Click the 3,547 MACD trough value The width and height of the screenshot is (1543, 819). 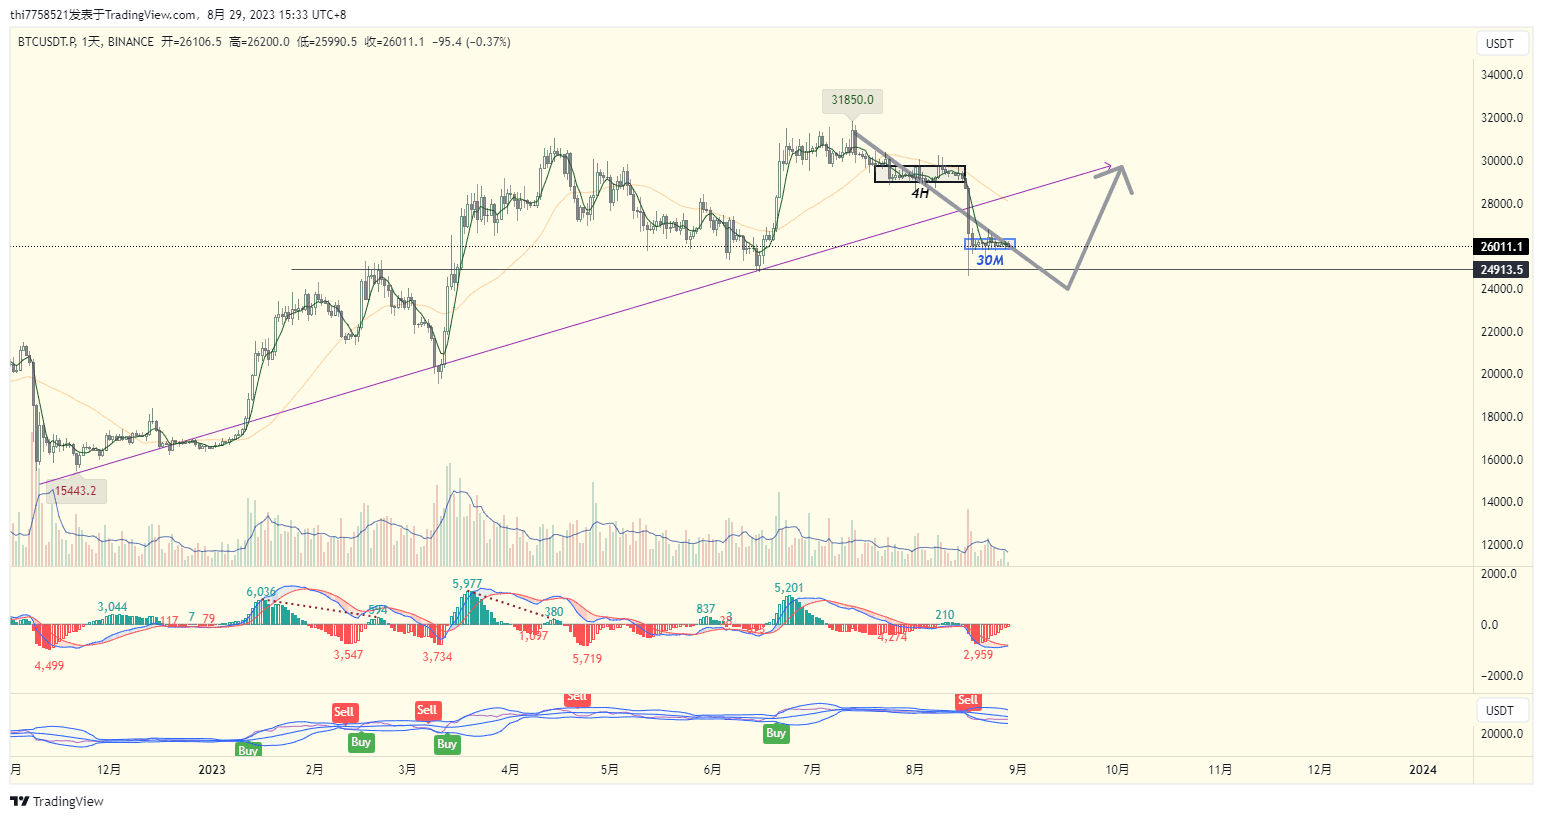click(348, 655)
